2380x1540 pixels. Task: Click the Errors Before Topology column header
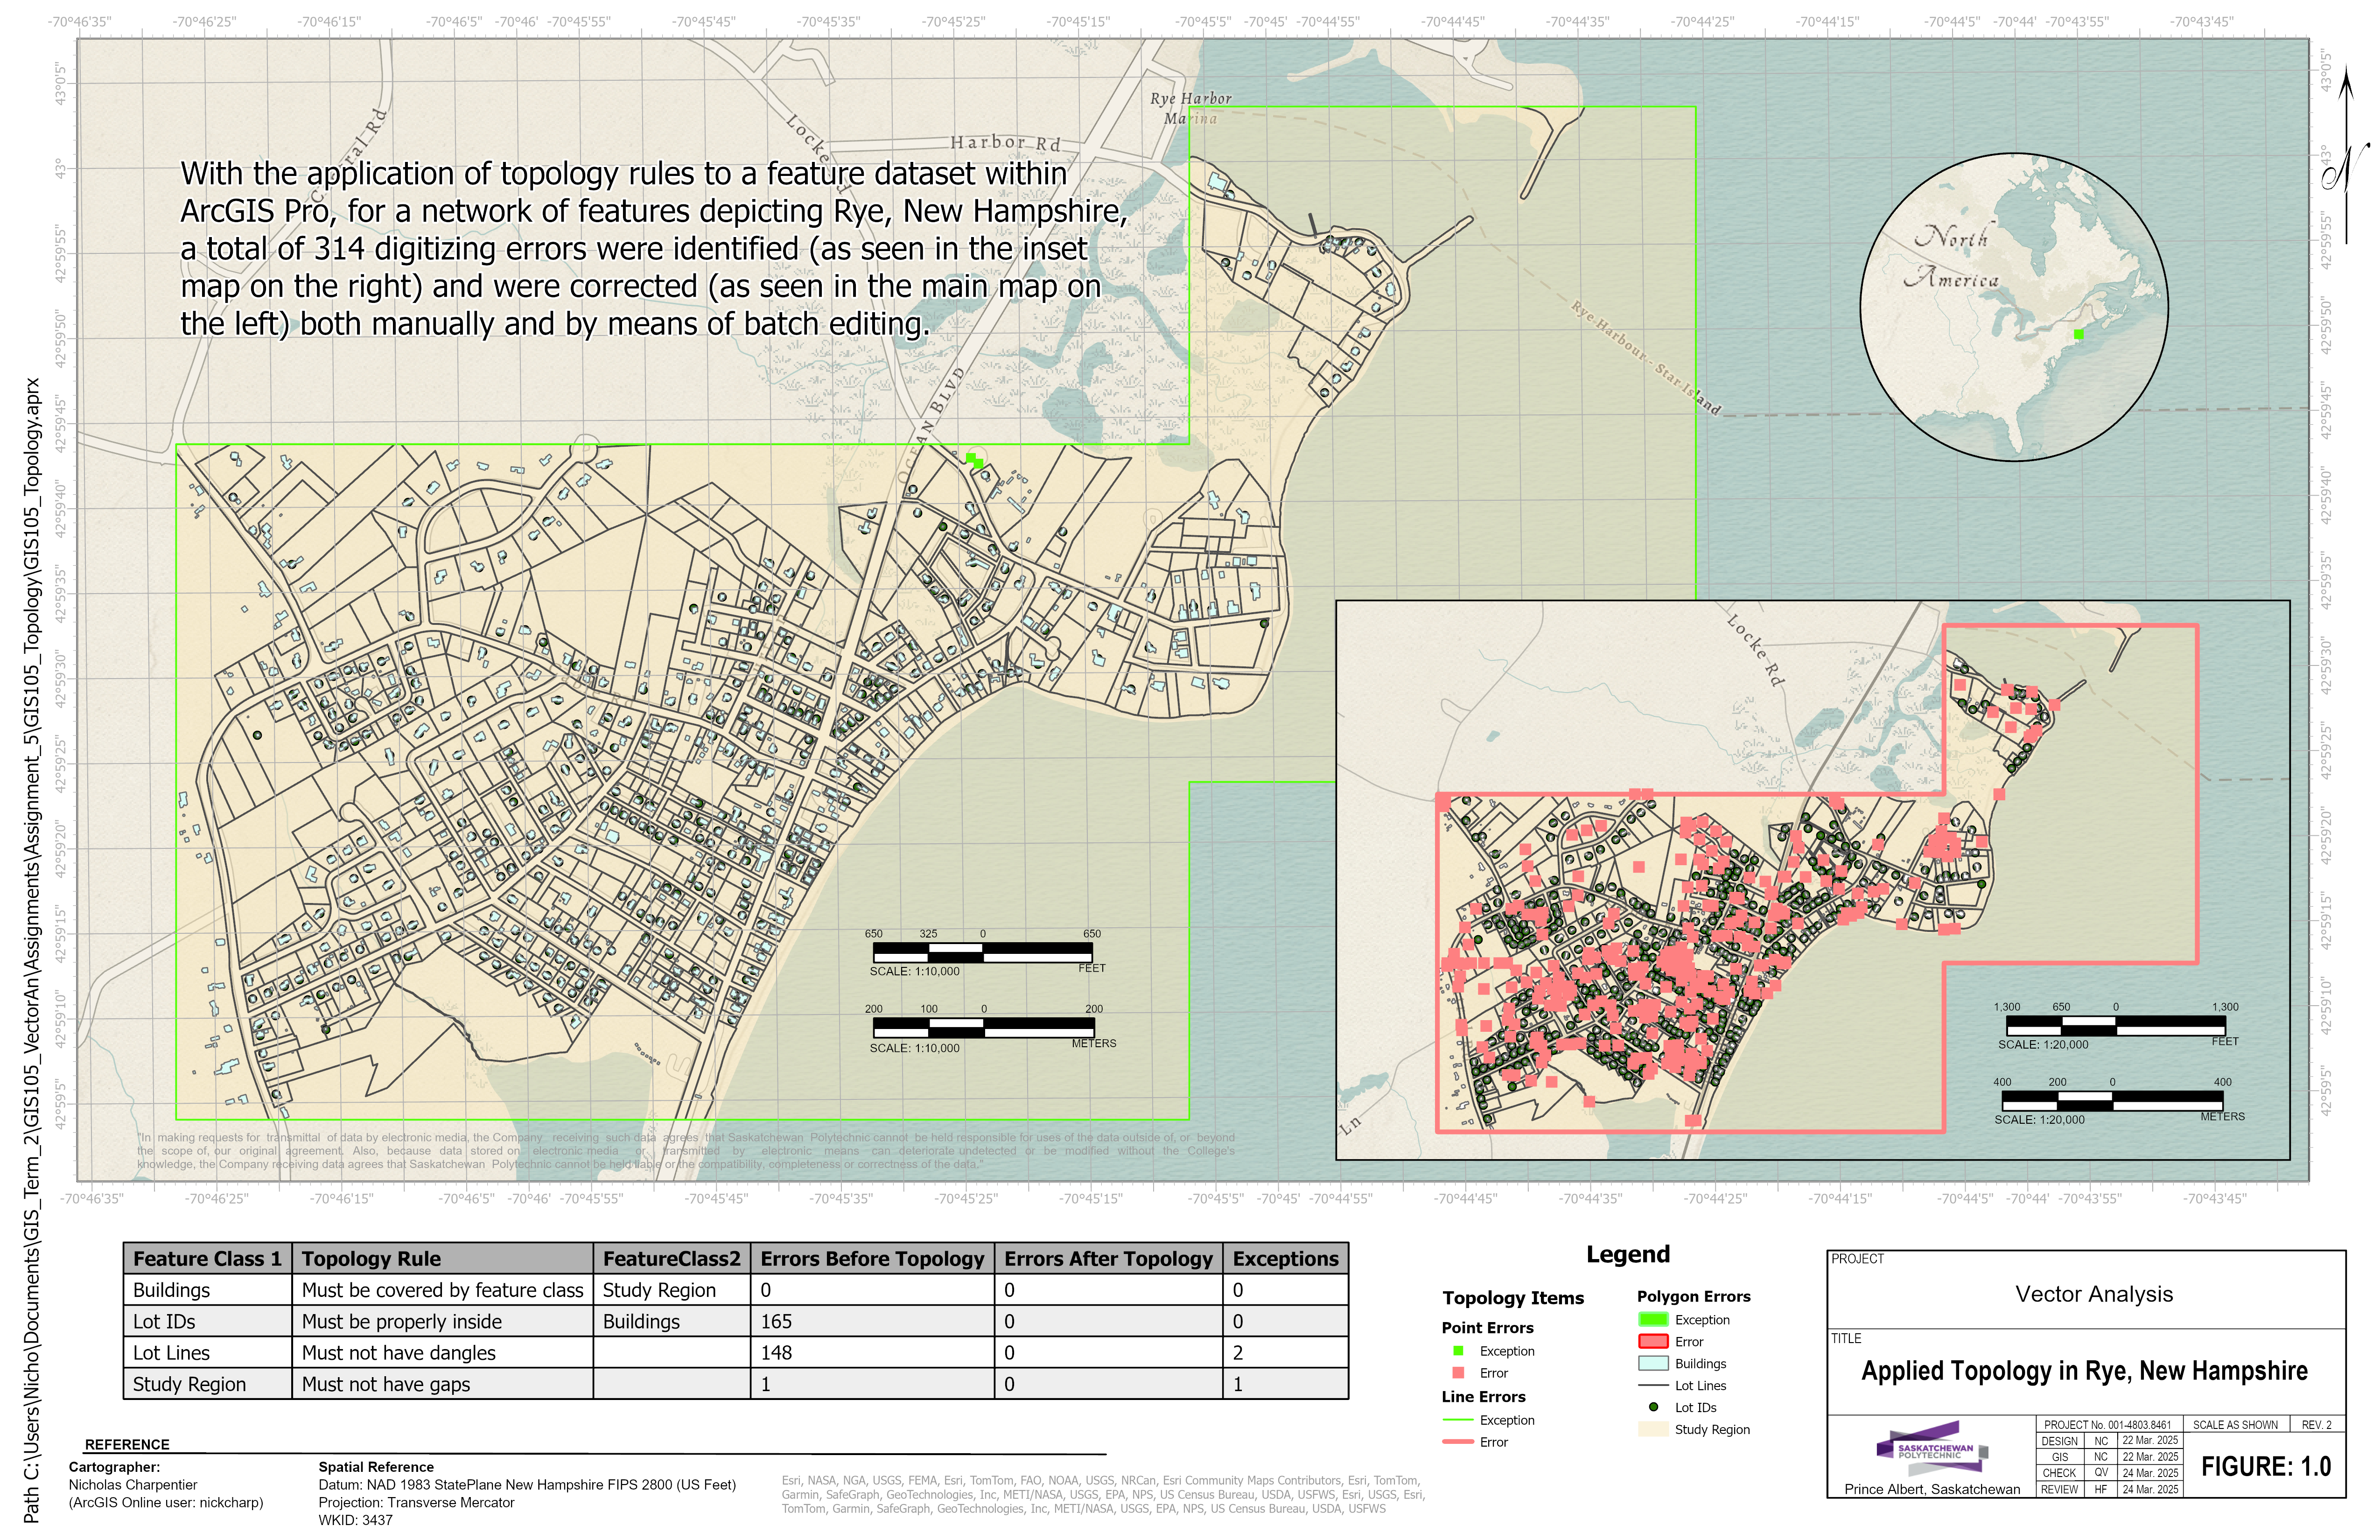click(872, 1259)
